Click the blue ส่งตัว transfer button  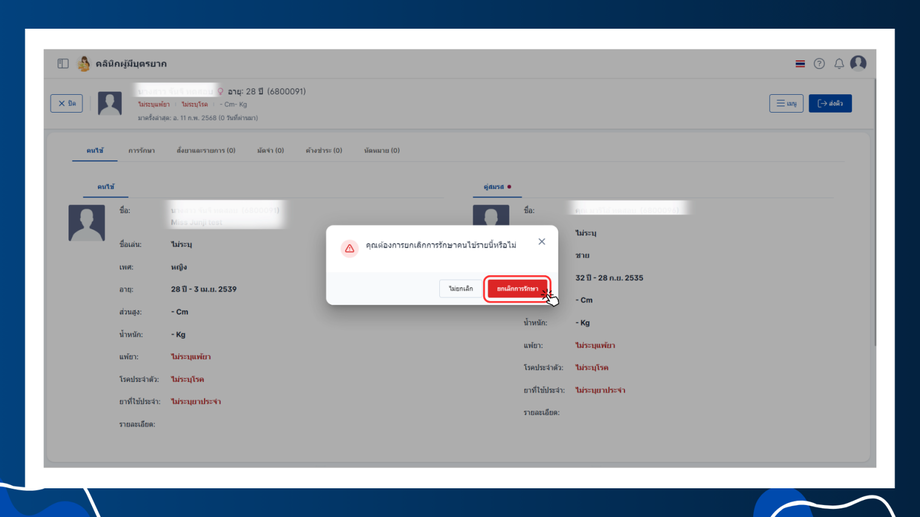click(x=830, y=103)
